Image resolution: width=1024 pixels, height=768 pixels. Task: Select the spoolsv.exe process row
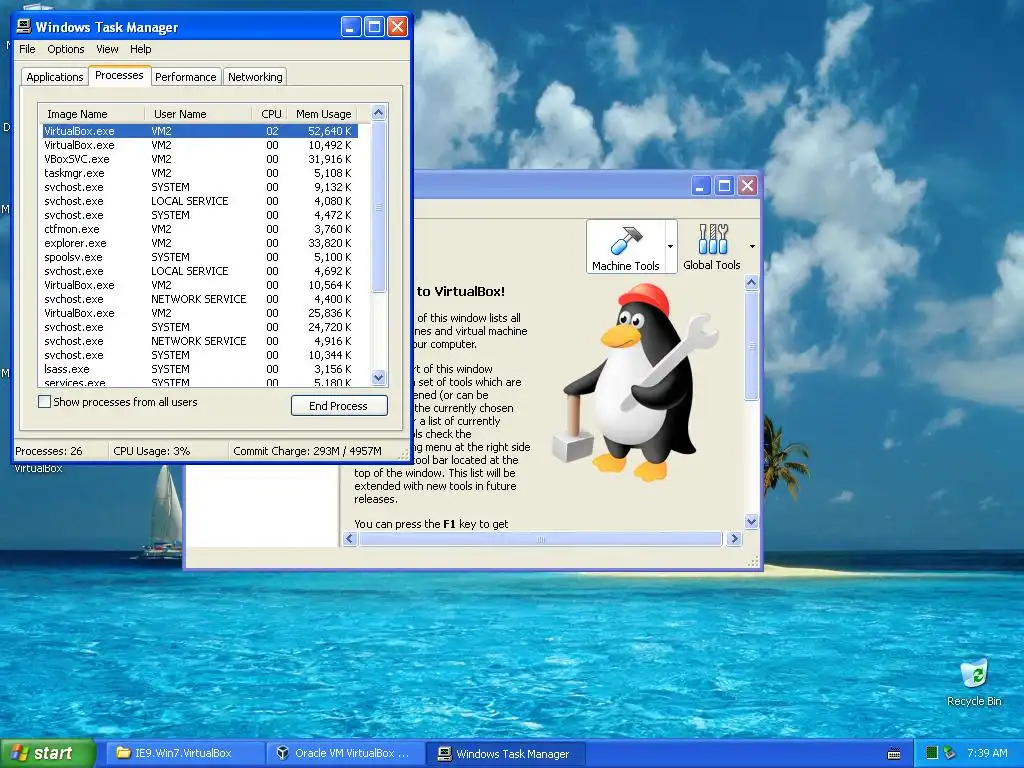pos(200,257)
